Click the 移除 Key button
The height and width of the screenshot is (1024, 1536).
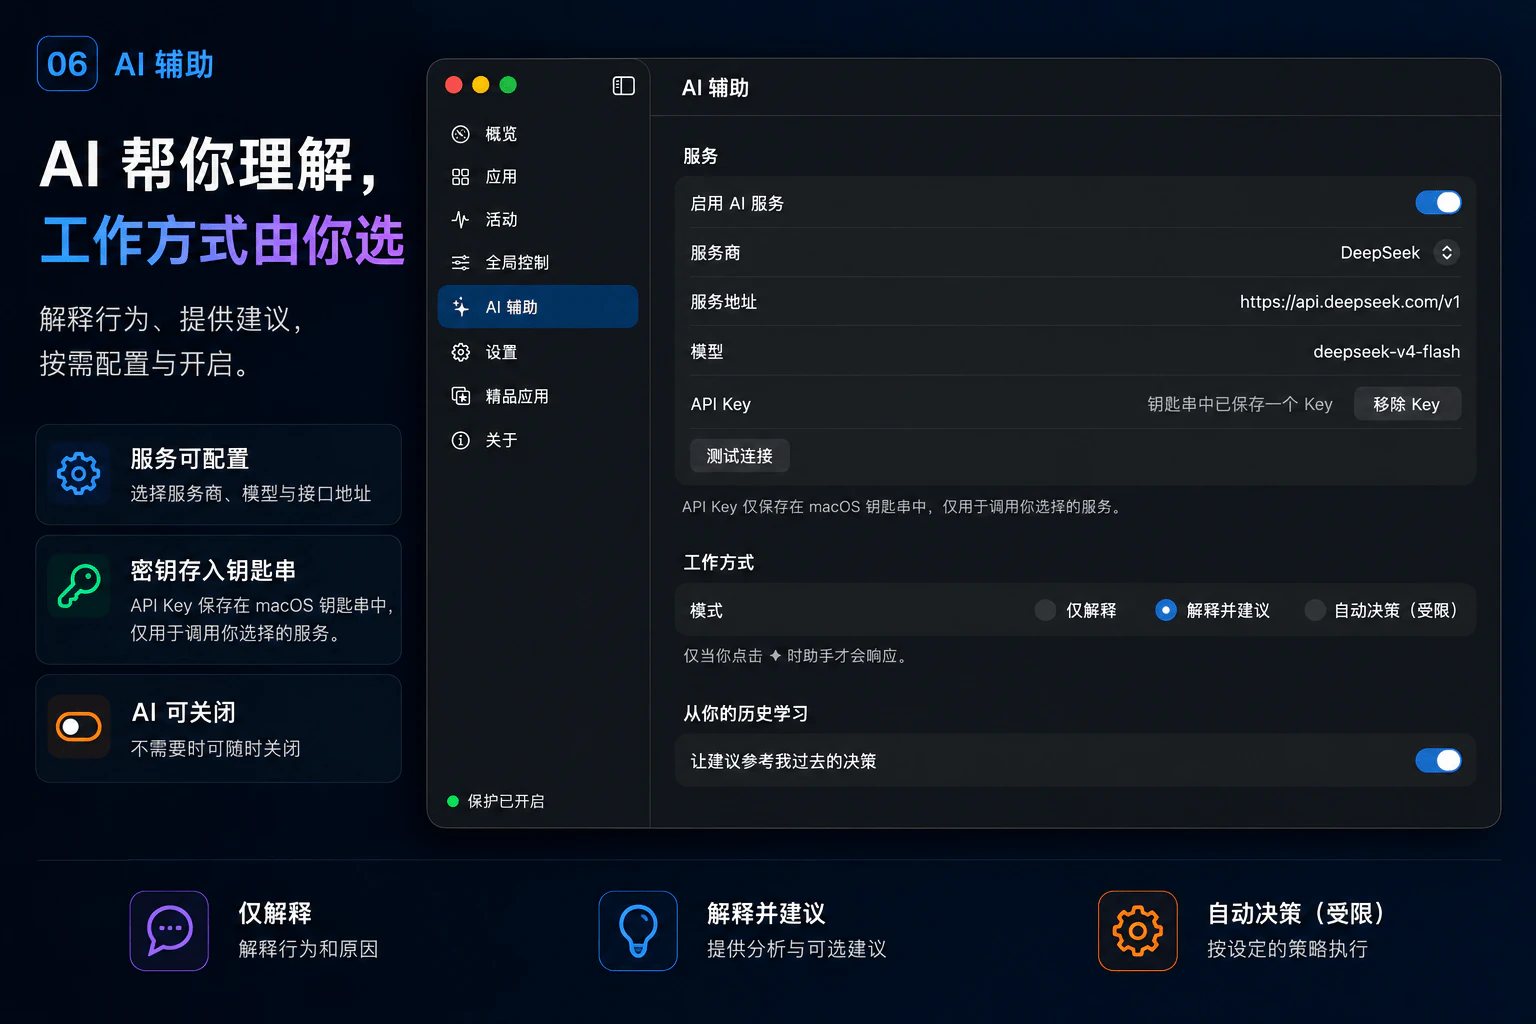(x=1407, y=404)
